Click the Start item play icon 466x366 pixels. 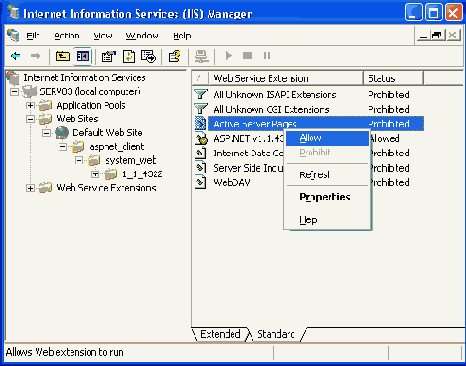click(x=228, y=56)
